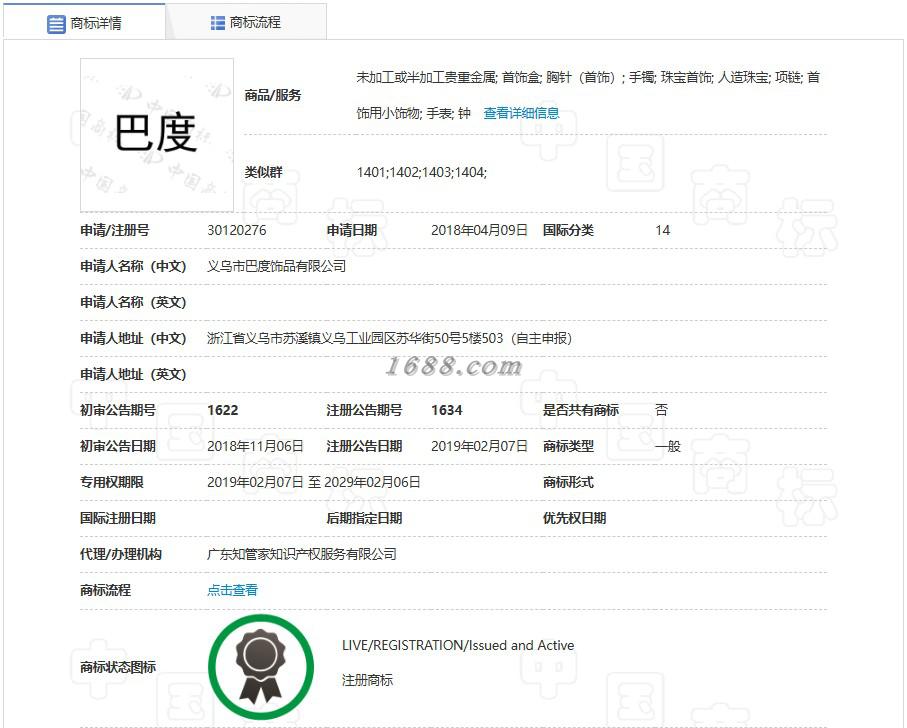This screenshot has width=907, height=728.
Task: Open the 点击查看 trademark process link
Action: (233, 590)
